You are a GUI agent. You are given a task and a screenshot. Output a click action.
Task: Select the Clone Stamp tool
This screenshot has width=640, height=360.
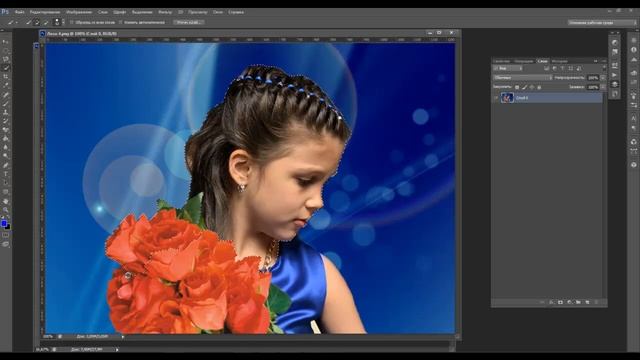point(6,111)
